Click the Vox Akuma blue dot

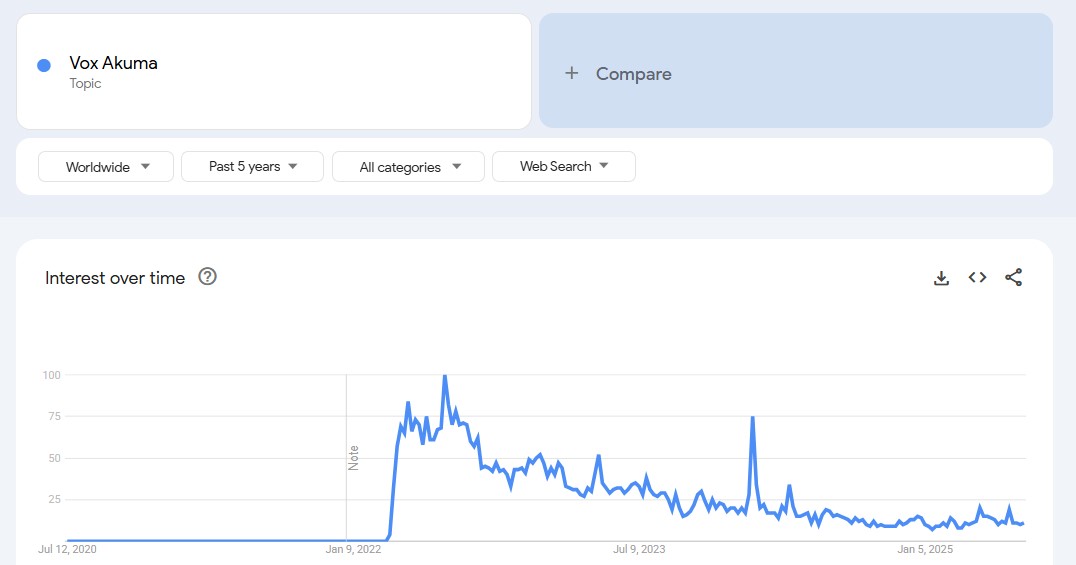click(x=44, y=65)
